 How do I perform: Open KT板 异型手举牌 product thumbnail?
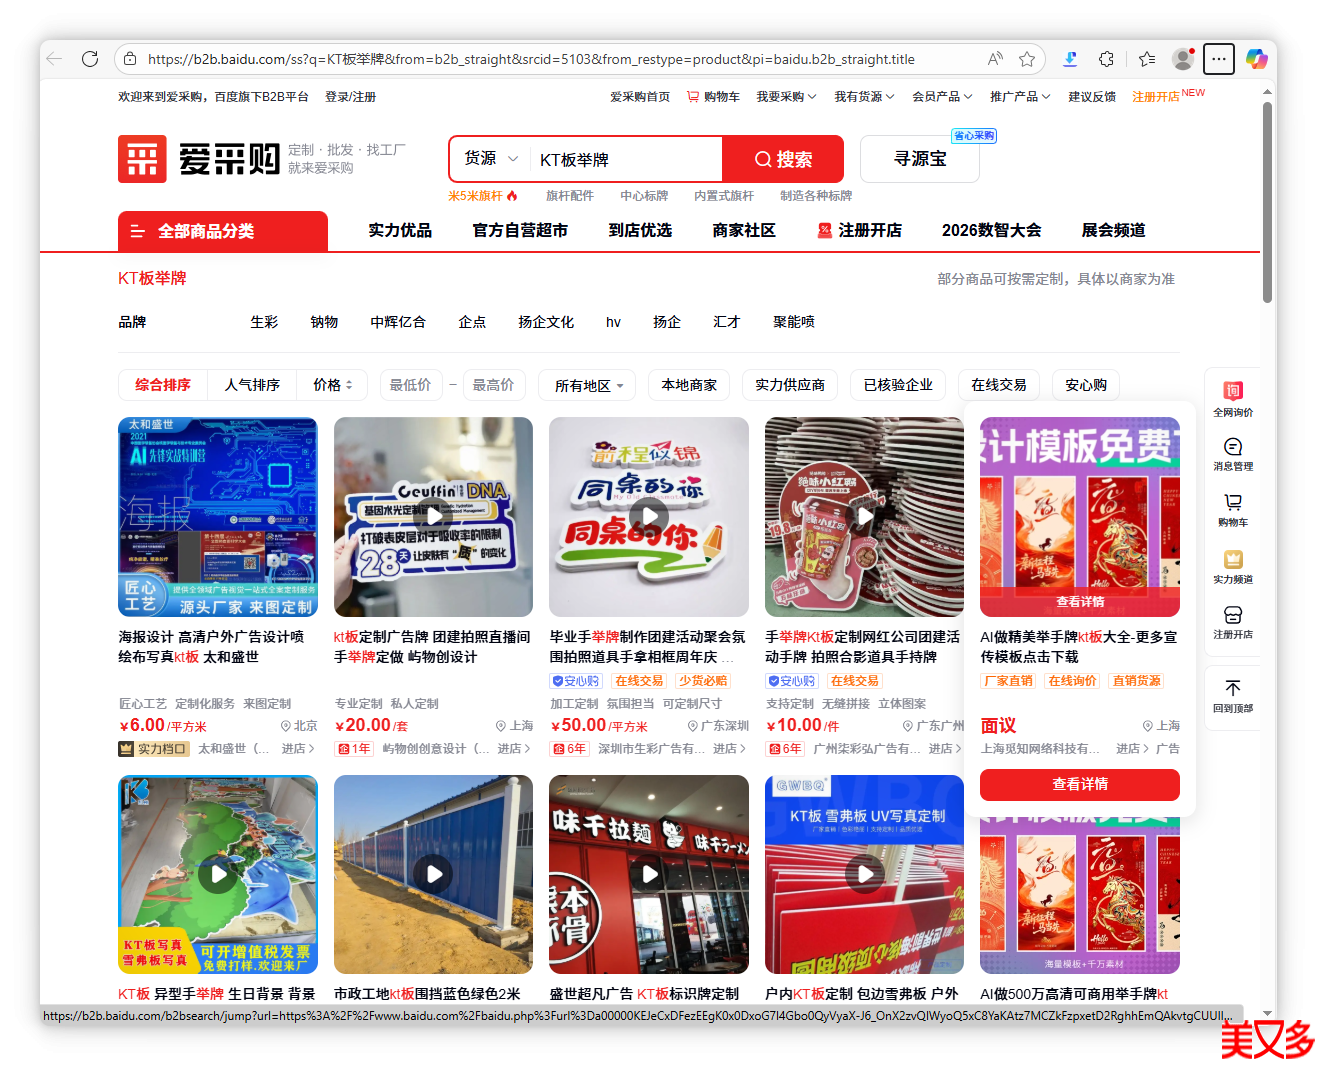(x=218, y=874)
